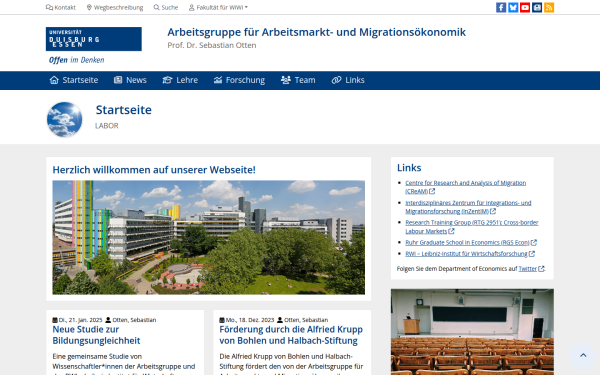
Task: Click the person icon beside Fakultät für WiWi
Action: coord(191,7)
